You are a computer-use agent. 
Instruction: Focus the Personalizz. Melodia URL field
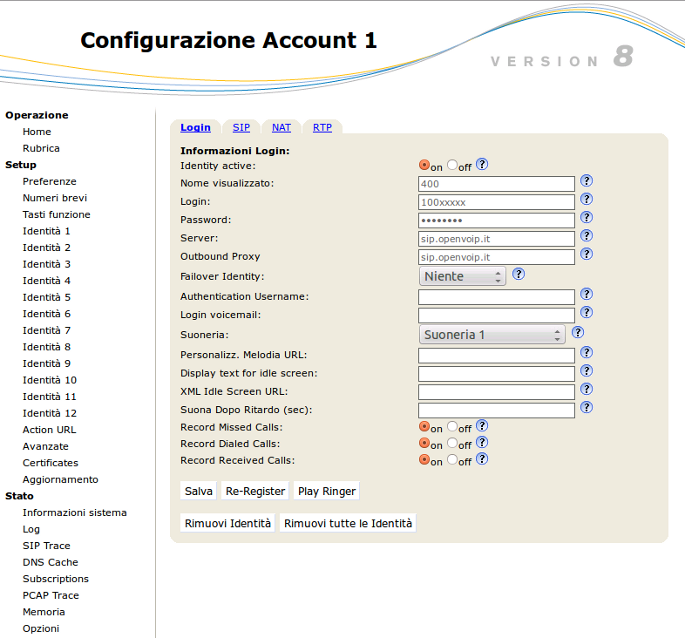tap(496, 356)
